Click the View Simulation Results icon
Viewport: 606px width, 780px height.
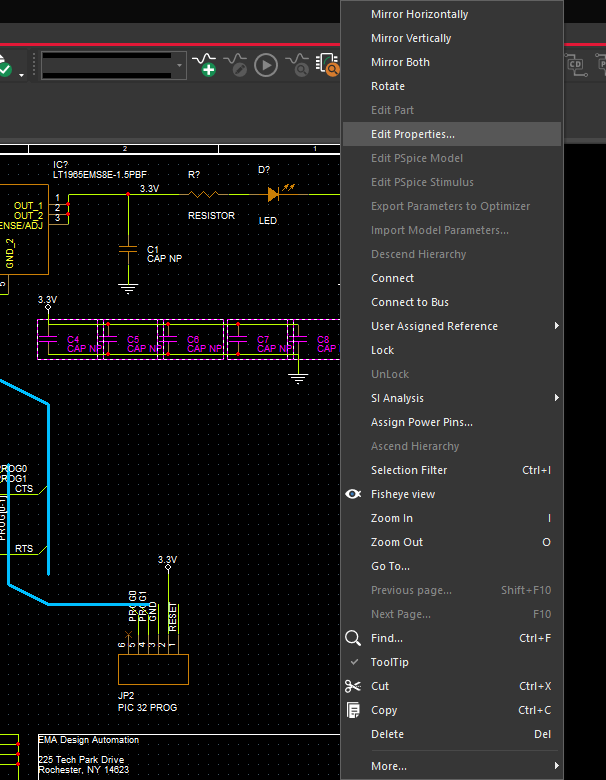pos(297,65)
